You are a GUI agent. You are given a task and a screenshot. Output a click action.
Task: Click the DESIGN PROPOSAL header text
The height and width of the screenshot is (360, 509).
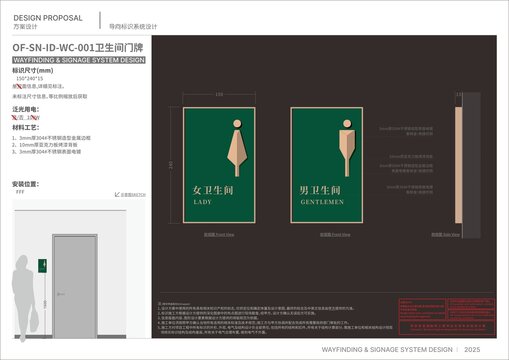tap(48, 18)
